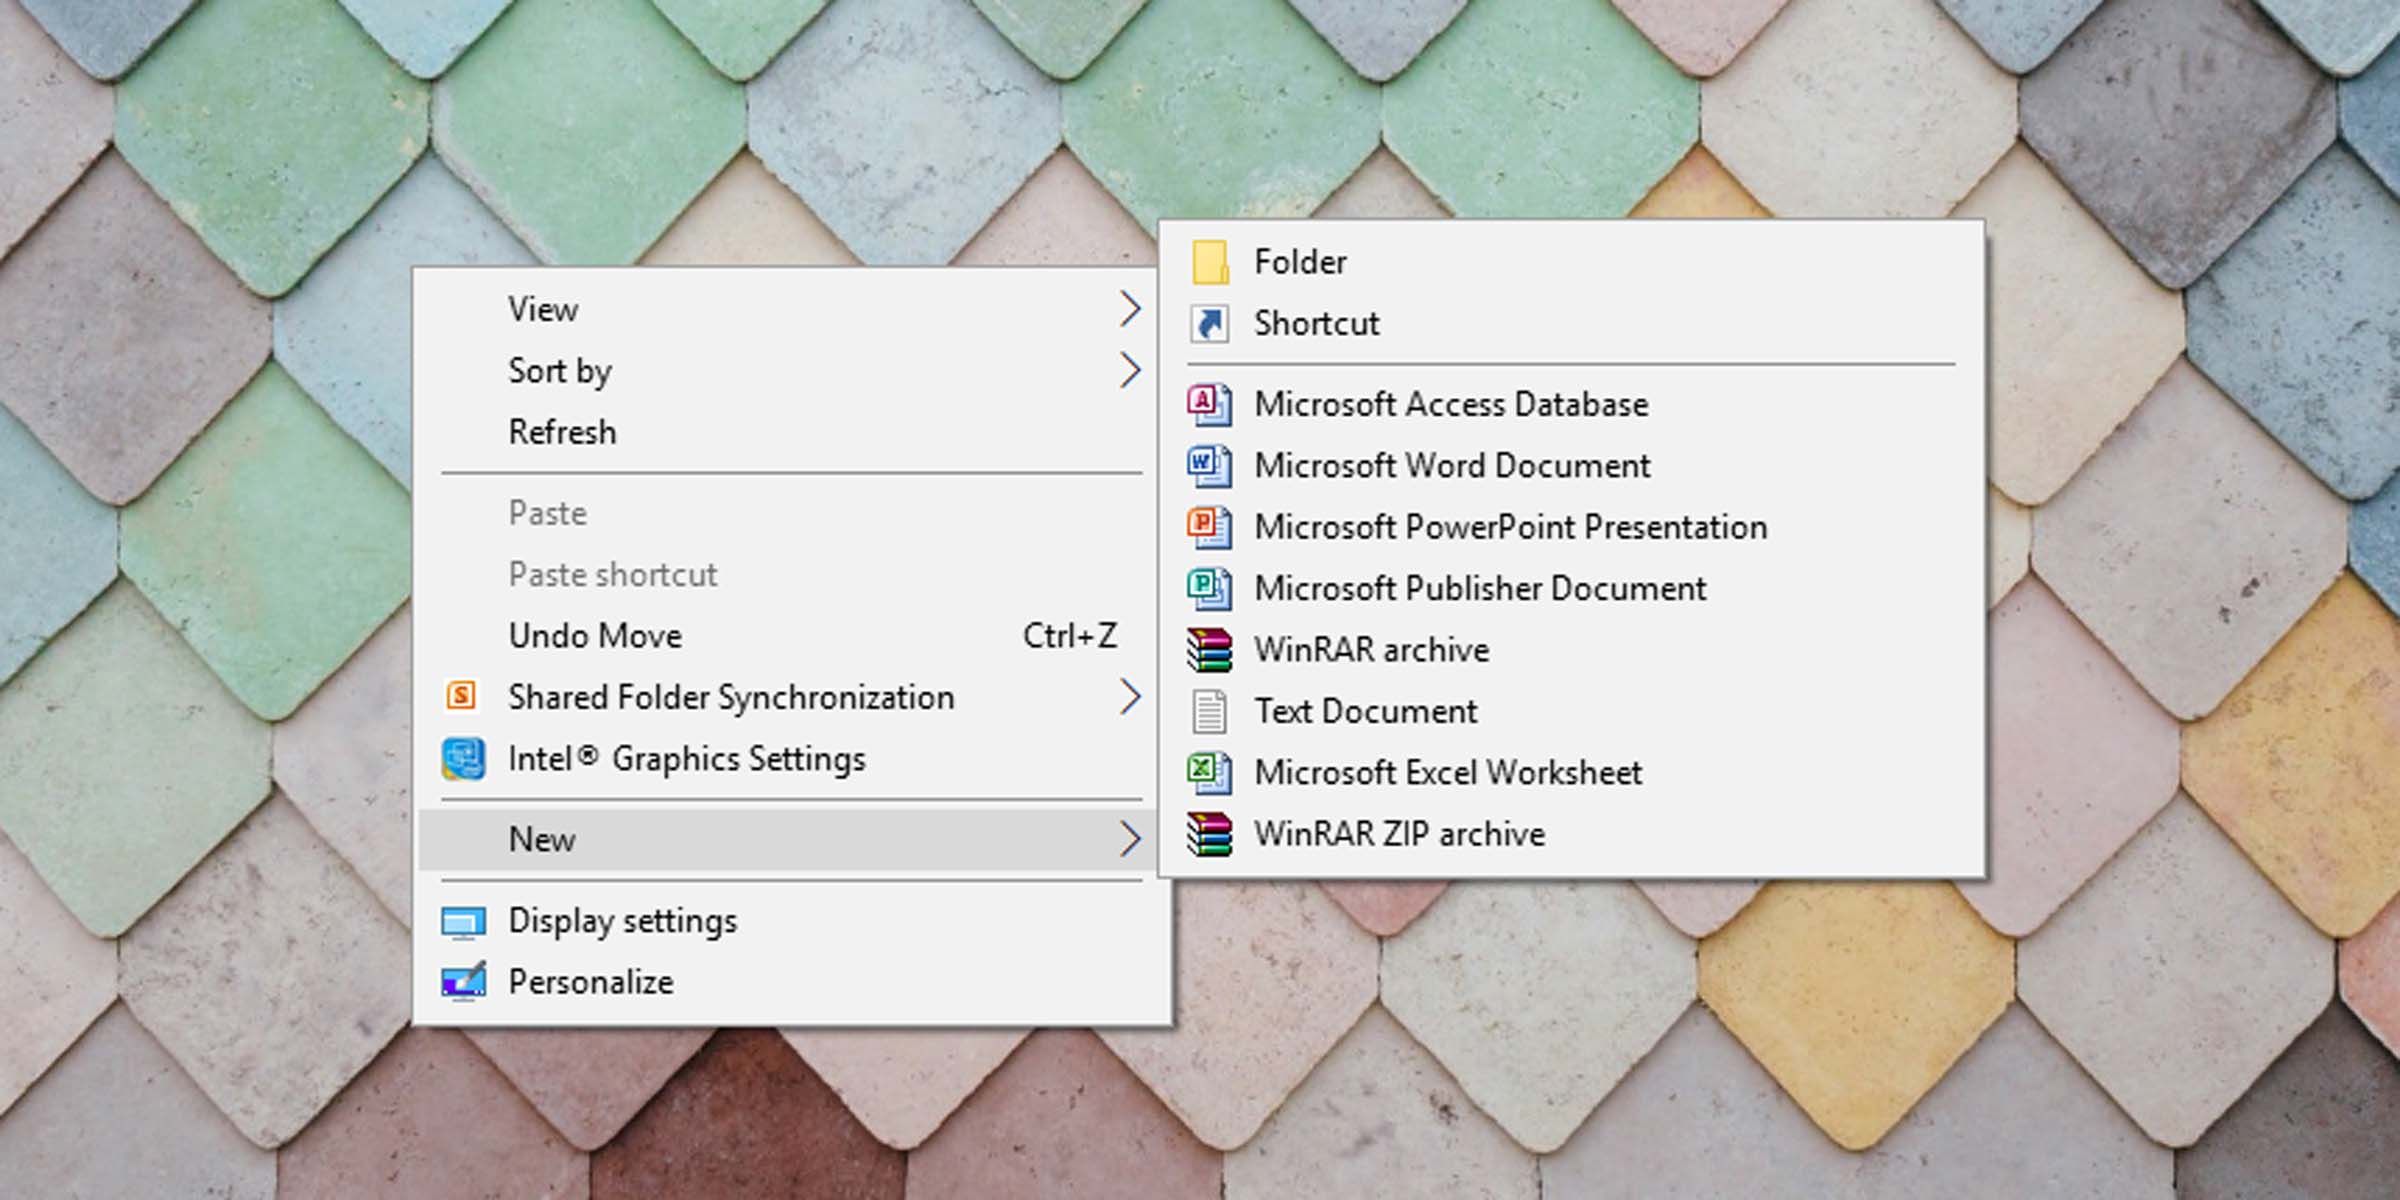Choose Refresh from the context menu
The image size is (2400, 1200).
pyautogui.click(x=562, y=432)
